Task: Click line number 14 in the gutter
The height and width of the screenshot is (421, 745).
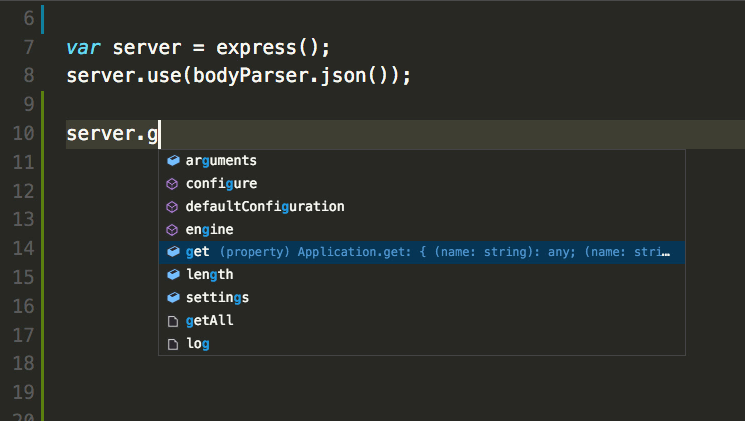Action: [x=23, y=248]
